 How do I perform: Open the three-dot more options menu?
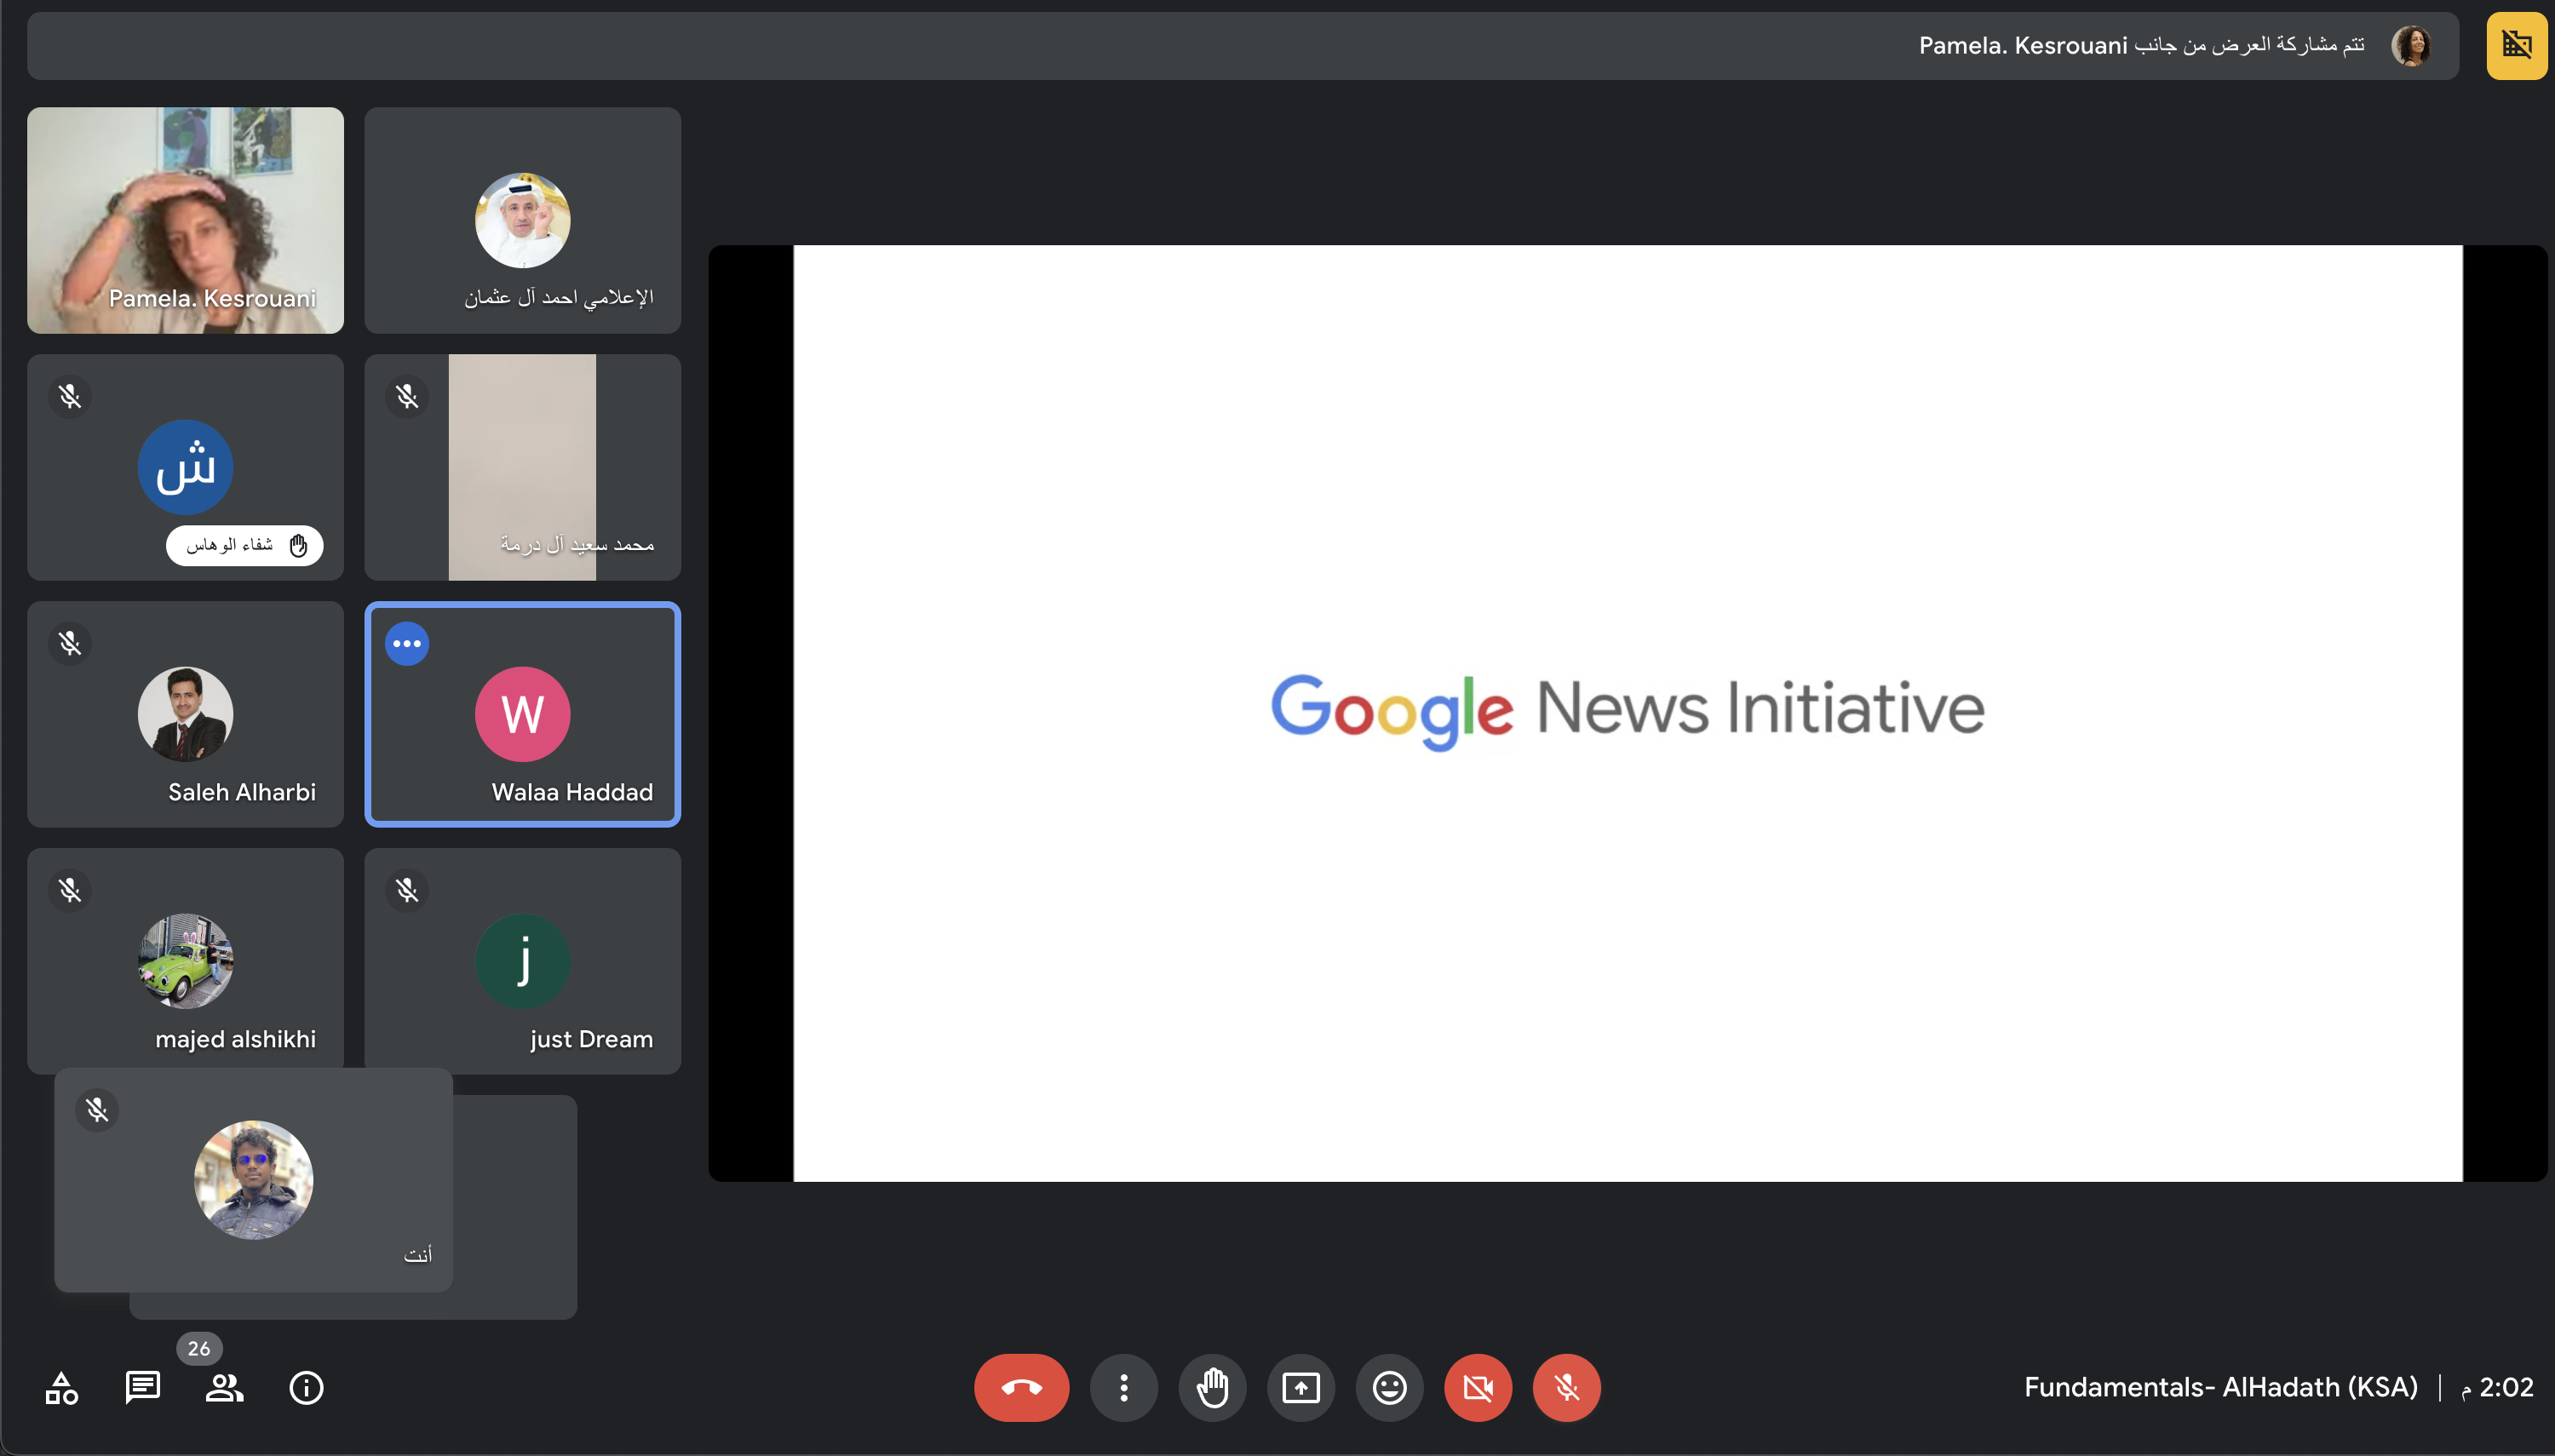[1123, 1387]
